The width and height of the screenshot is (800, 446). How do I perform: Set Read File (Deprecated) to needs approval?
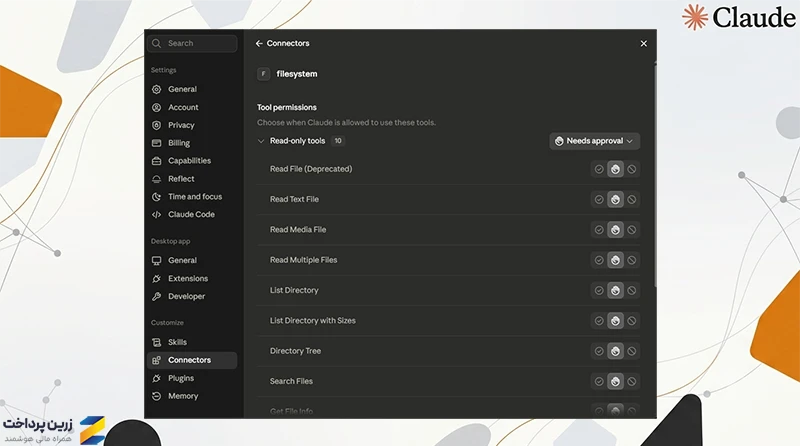pyautogui.click(x=615, y=169)
